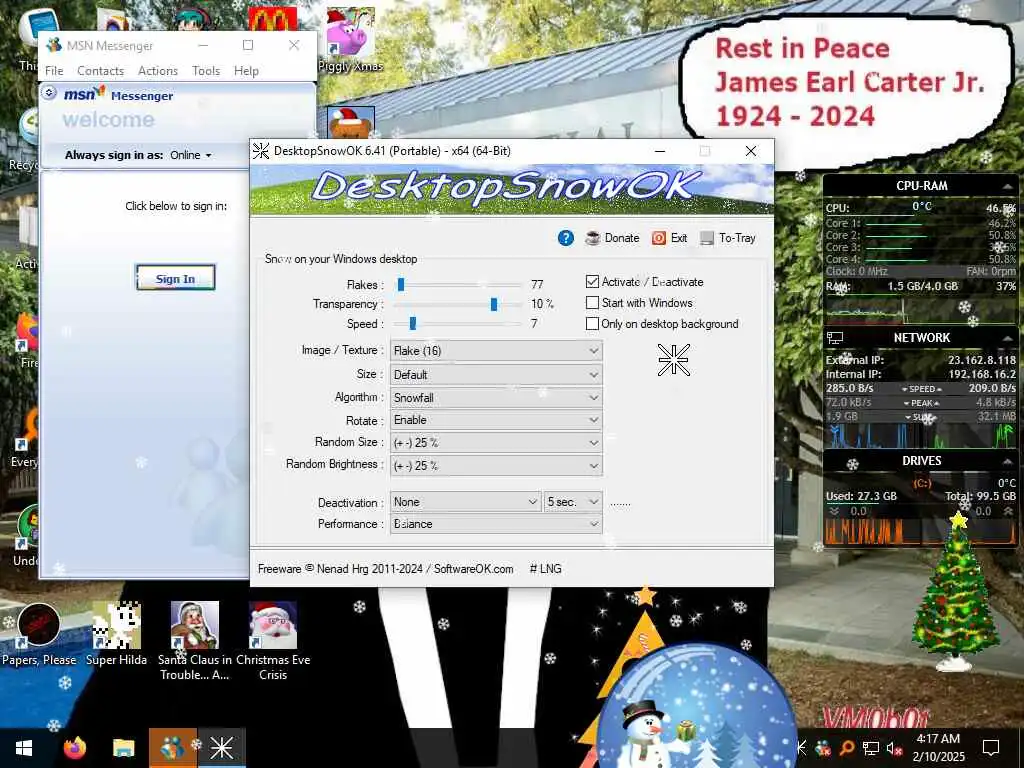
Task: Toggle the Activate / Deactivate checkbox
Action: coord(592,281)
